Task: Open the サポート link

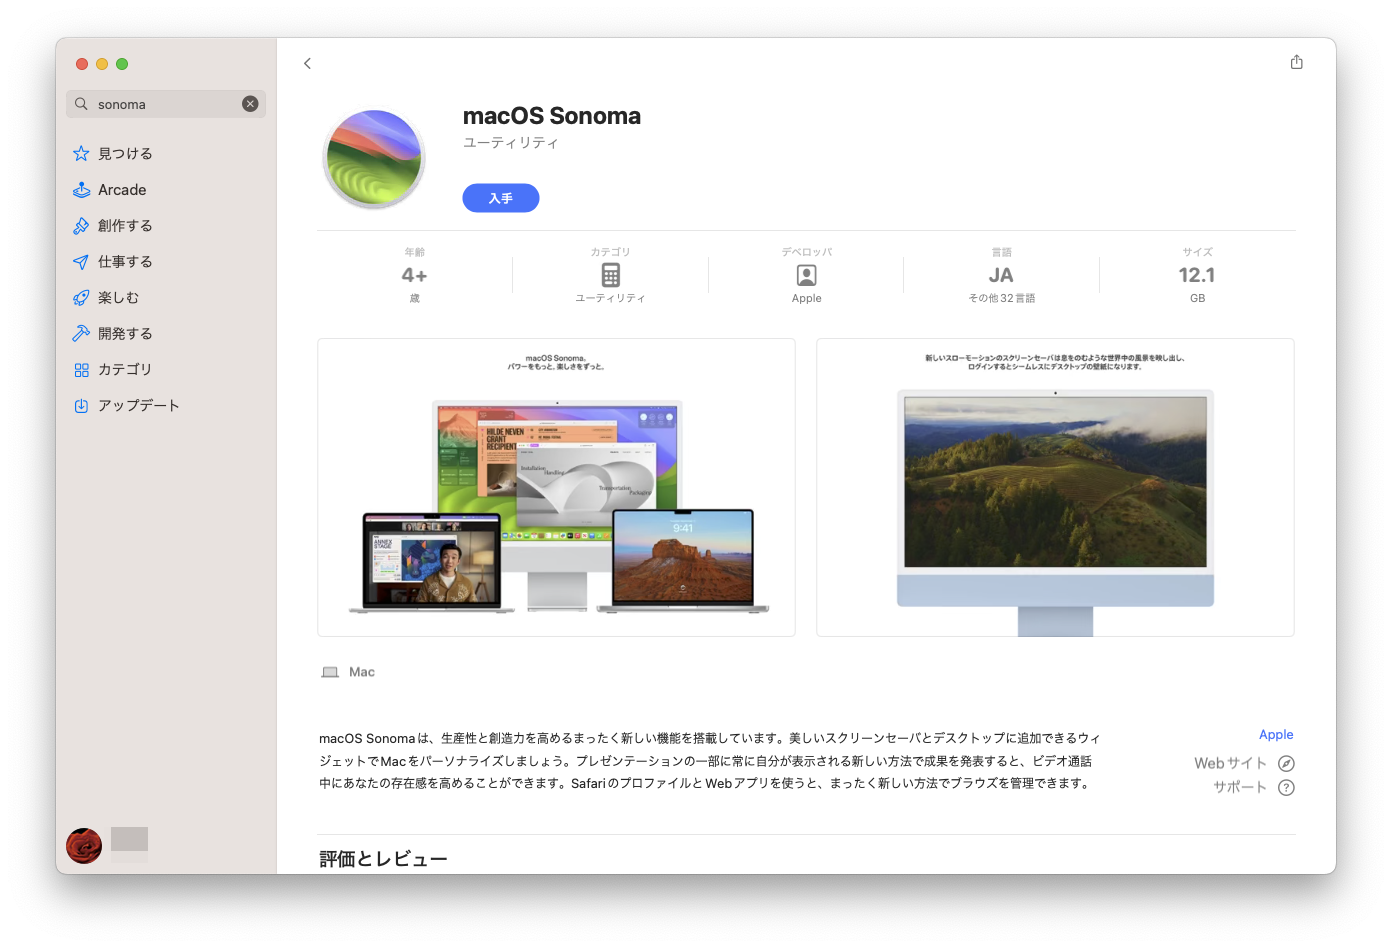Action: [x=1240, y=787]
